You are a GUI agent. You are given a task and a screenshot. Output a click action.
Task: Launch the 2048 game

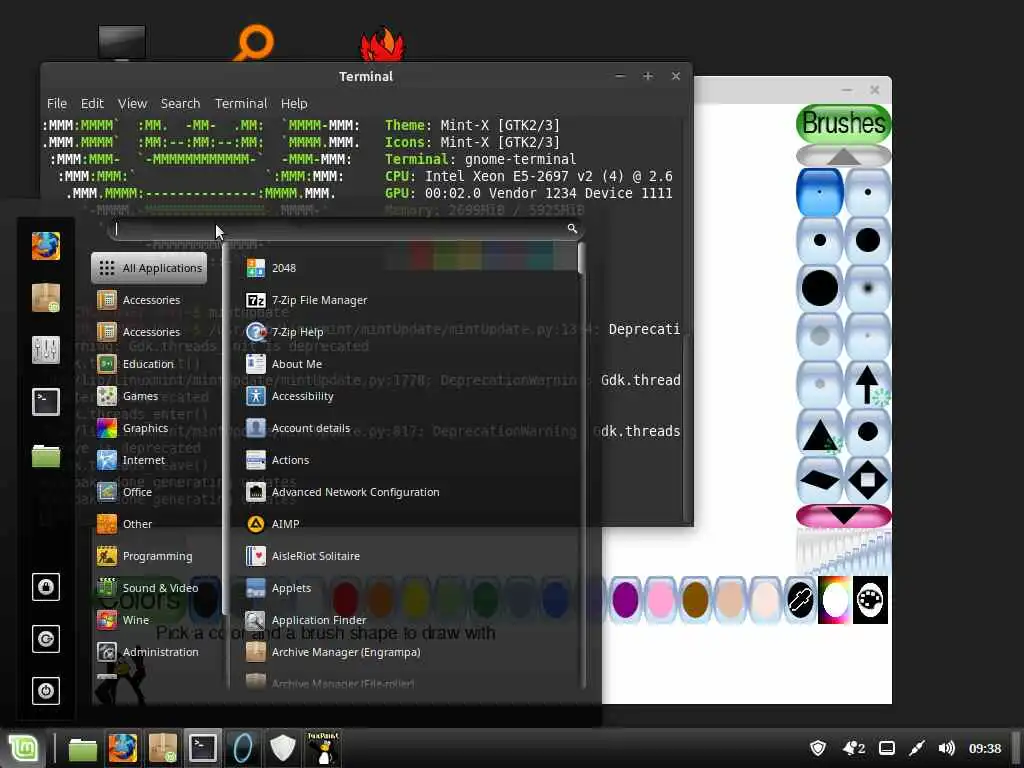[271, 268]
